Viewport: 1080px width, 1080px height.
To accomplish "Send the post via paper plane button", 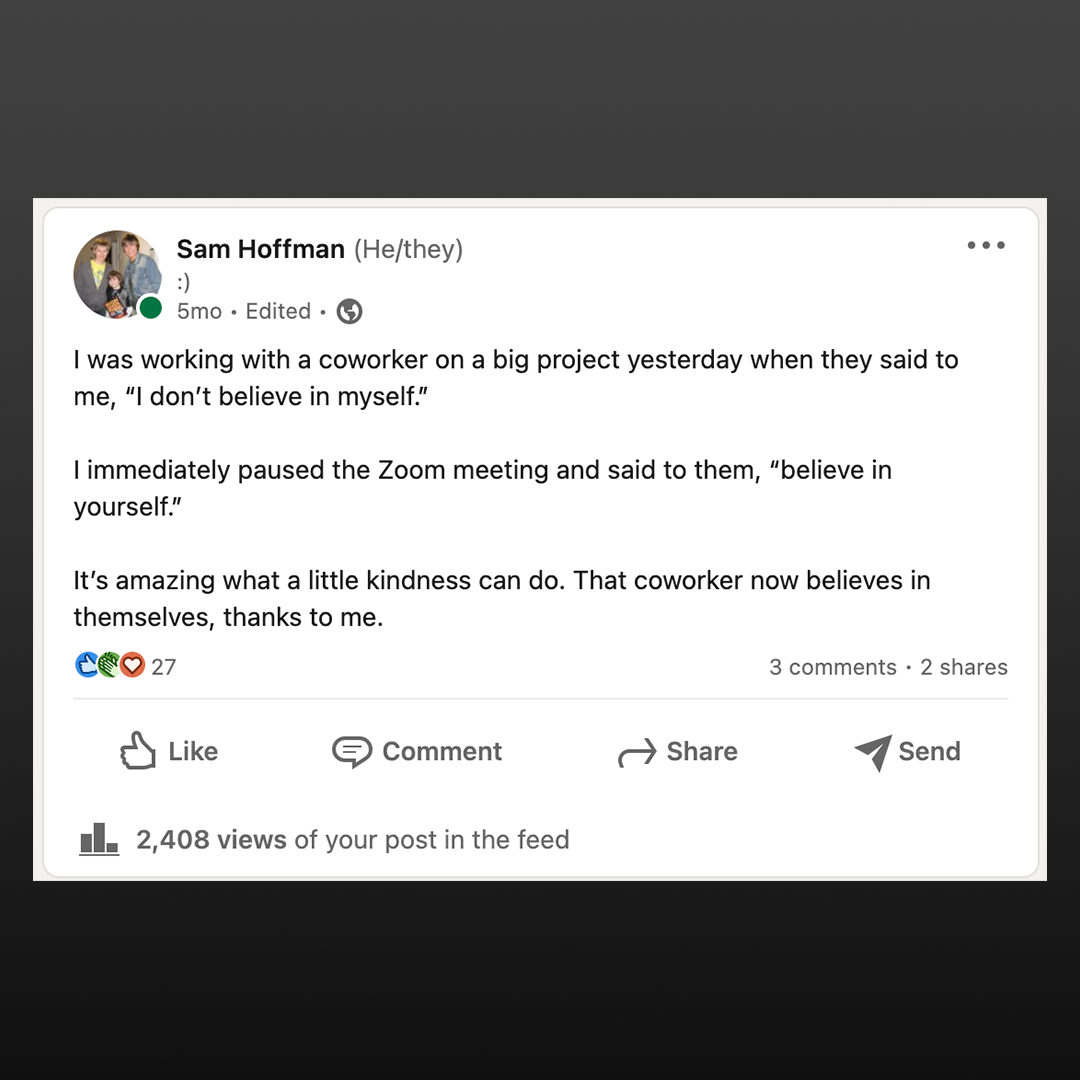I will pos(907,752).
